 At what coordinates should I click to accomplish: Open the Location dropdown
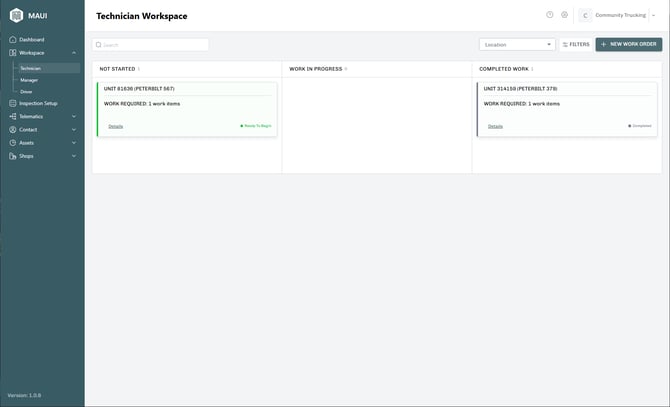(517, 44)
